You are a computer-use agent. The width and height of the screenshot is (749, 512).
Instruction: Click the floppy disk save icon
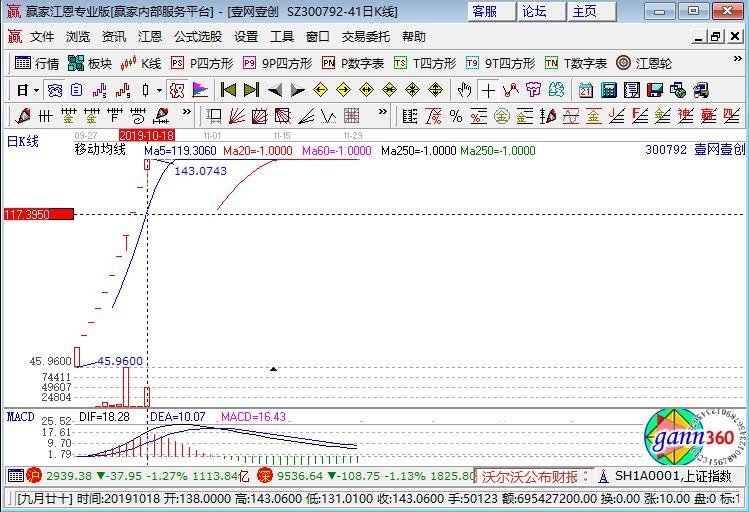tap(654, 90)
